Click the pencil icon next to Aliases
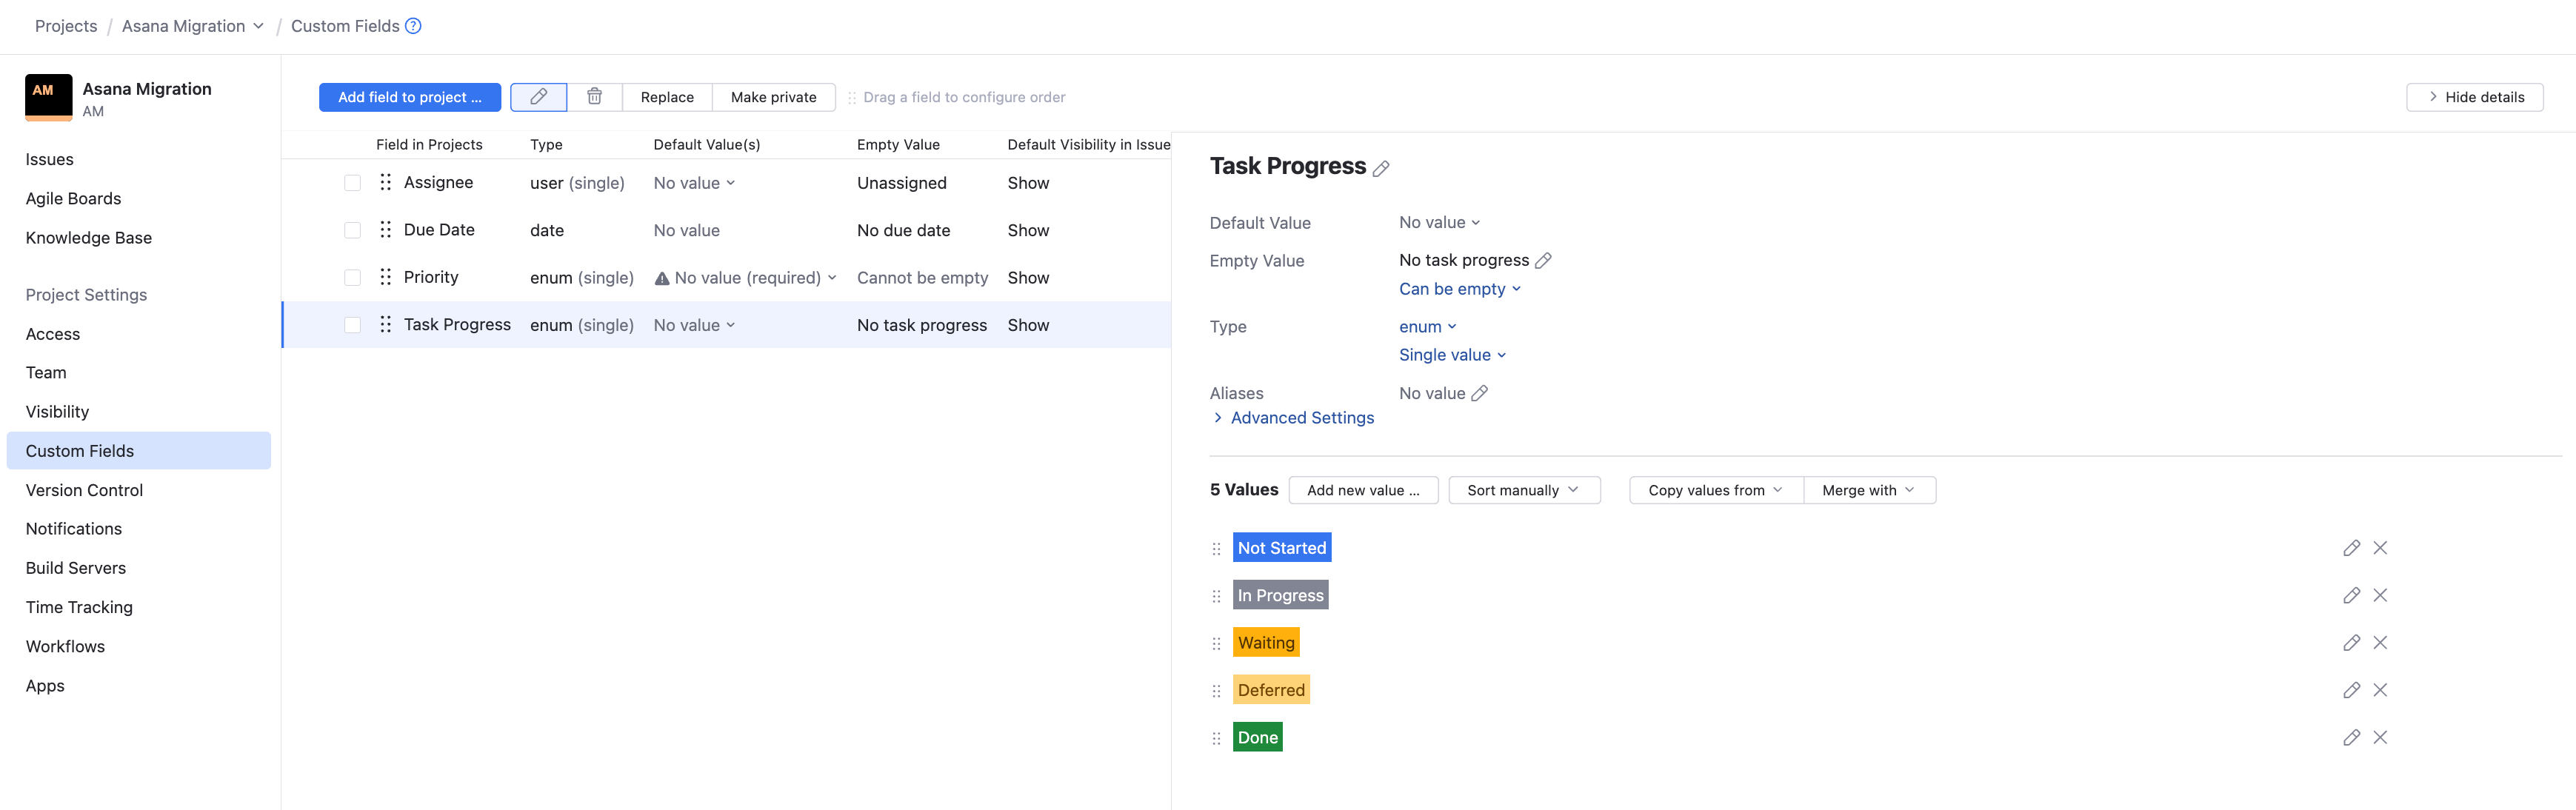Viewport: 2576px width, 810px height. 1480,393
